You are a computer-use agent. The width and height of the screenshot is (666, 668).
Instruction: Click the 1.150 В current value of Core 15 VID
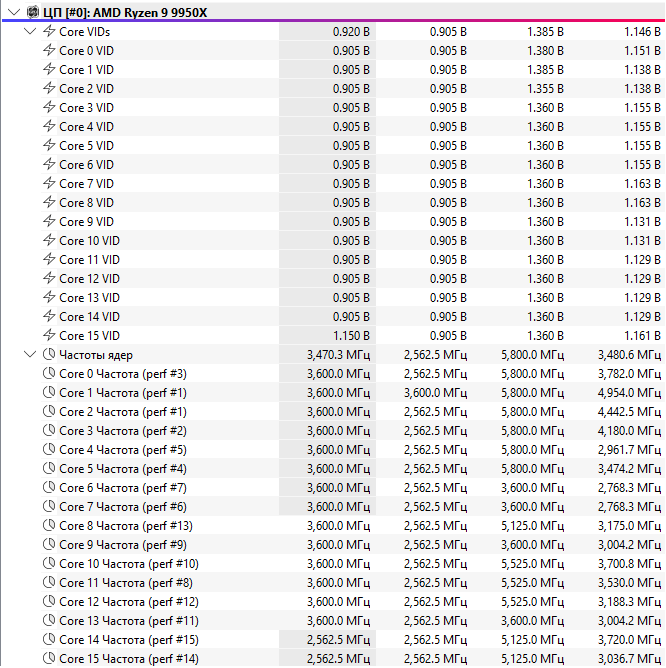pyautogui.click(x=351, y=336)
